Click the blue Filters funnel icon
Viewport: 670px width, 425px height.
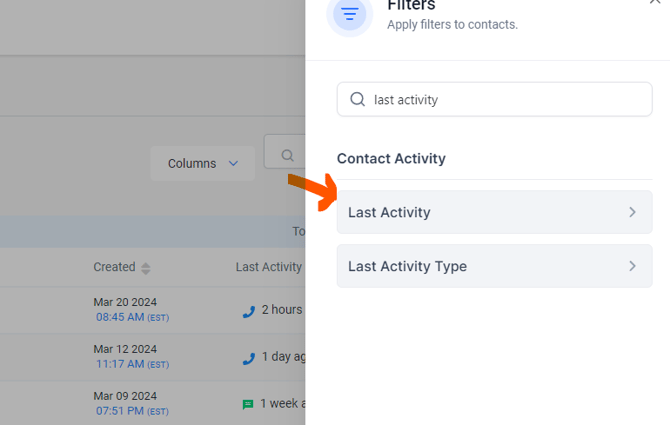[x=349, y=15]
